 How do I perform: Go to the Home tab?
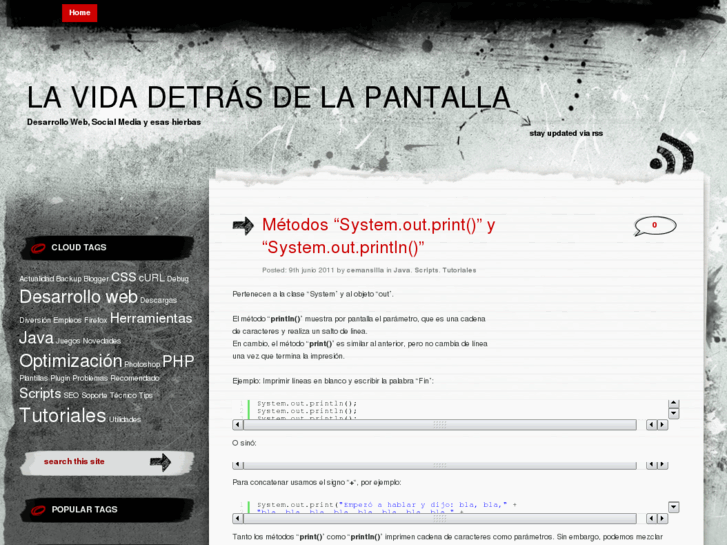coord(79,13)
